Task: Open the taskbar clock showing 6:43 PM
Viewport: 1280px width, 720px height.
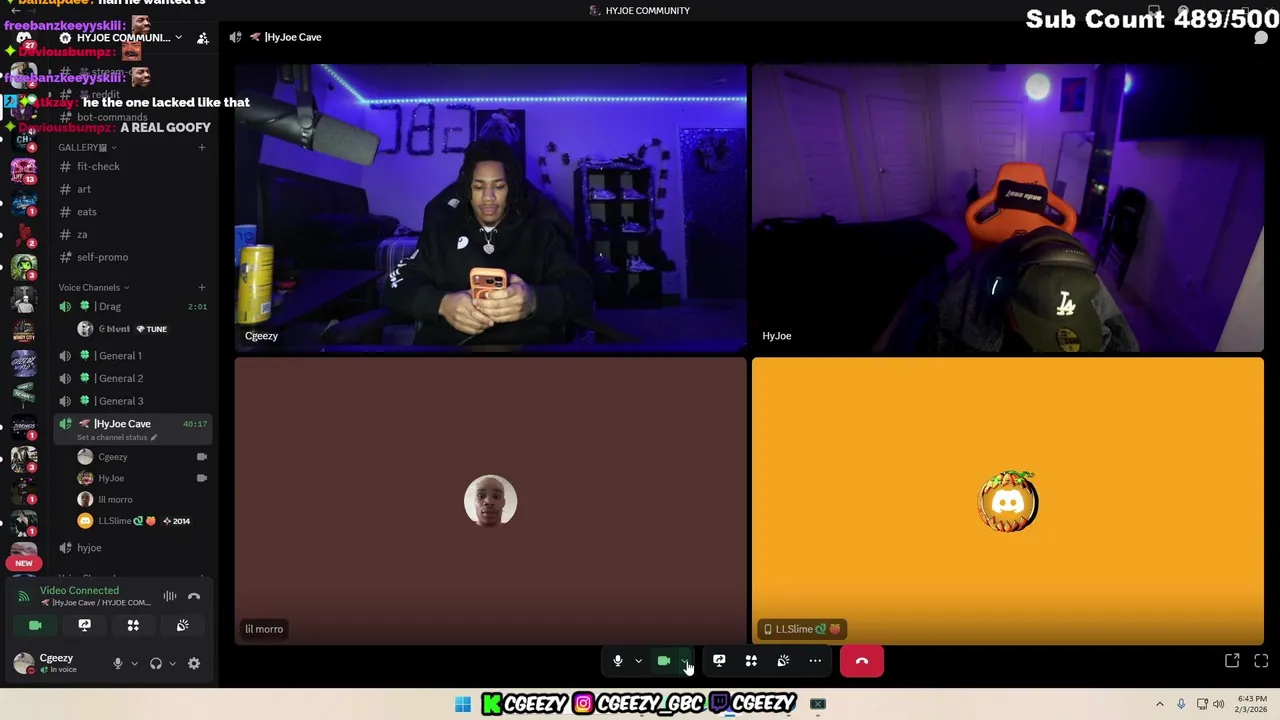Action: click(x=1252, y=704)
